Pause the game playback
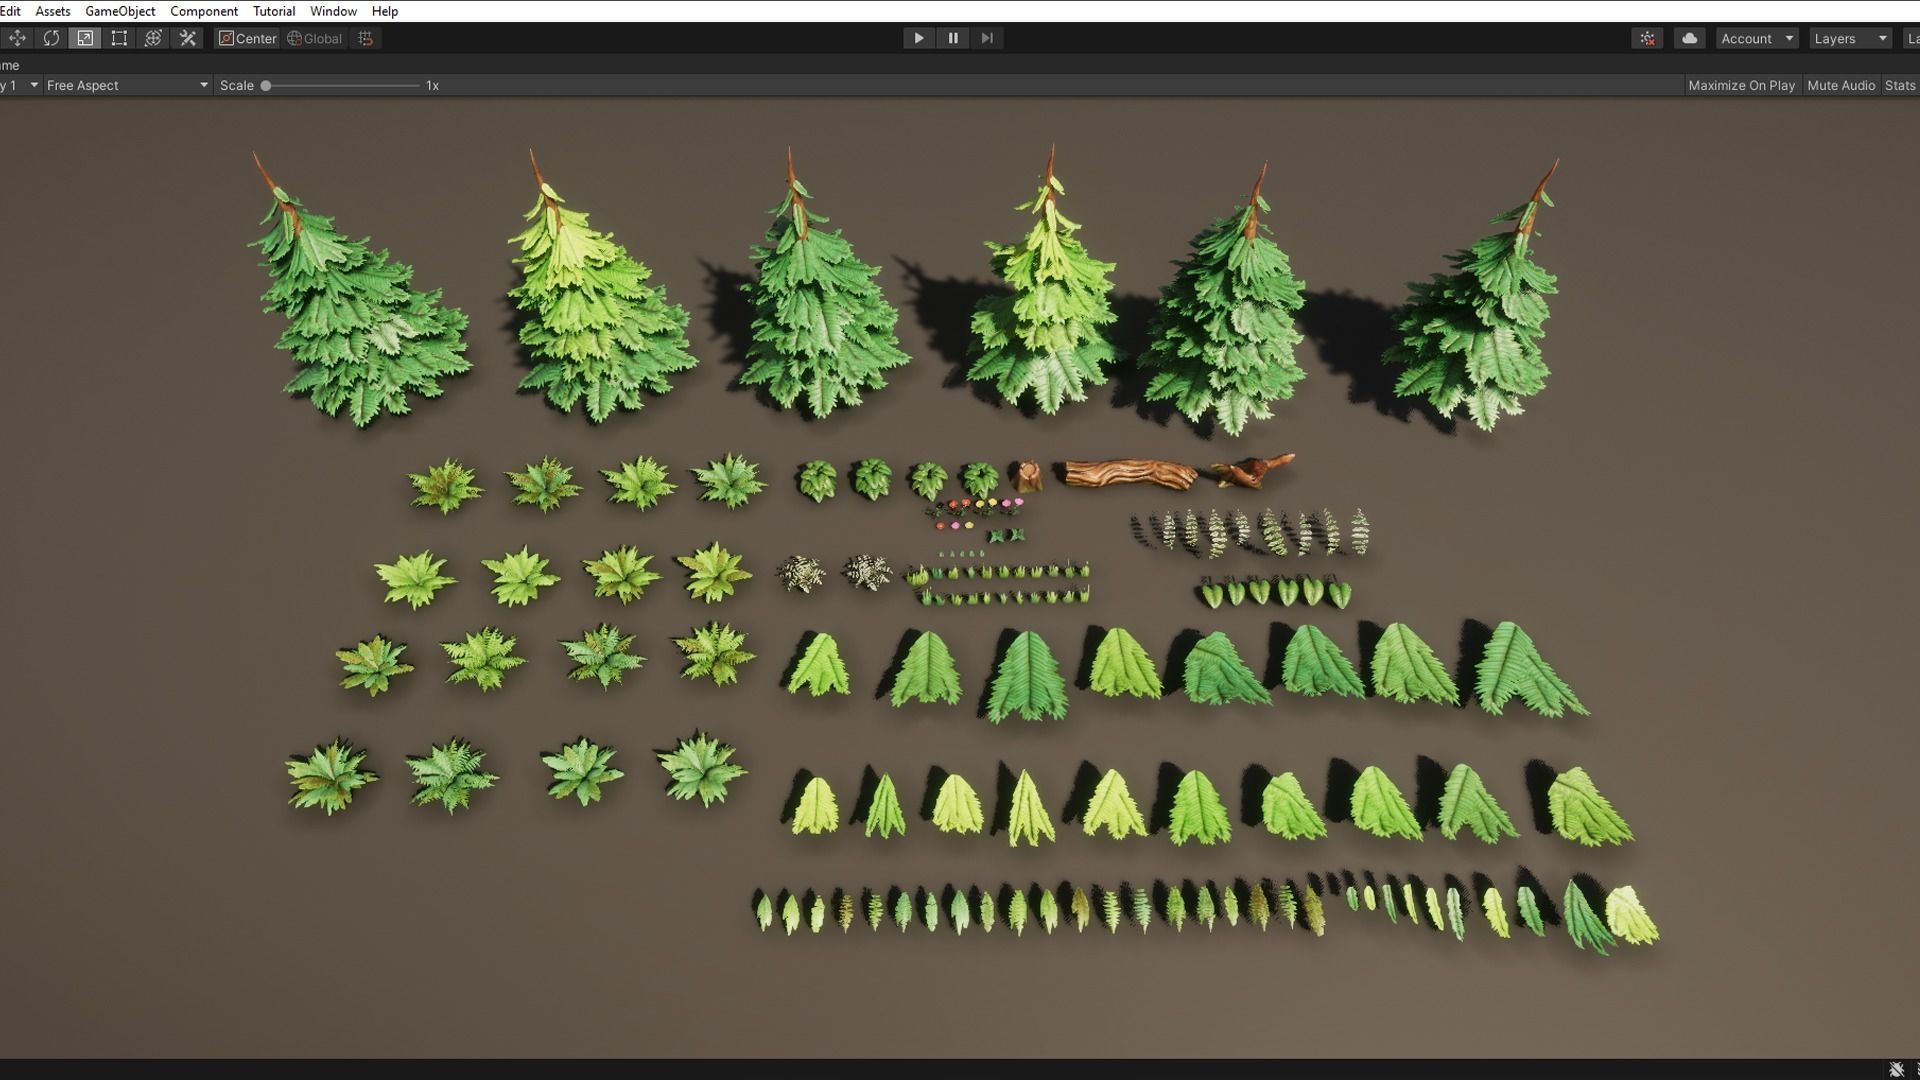Screen dimensions: 1920x1080 (x=953, y=38)
